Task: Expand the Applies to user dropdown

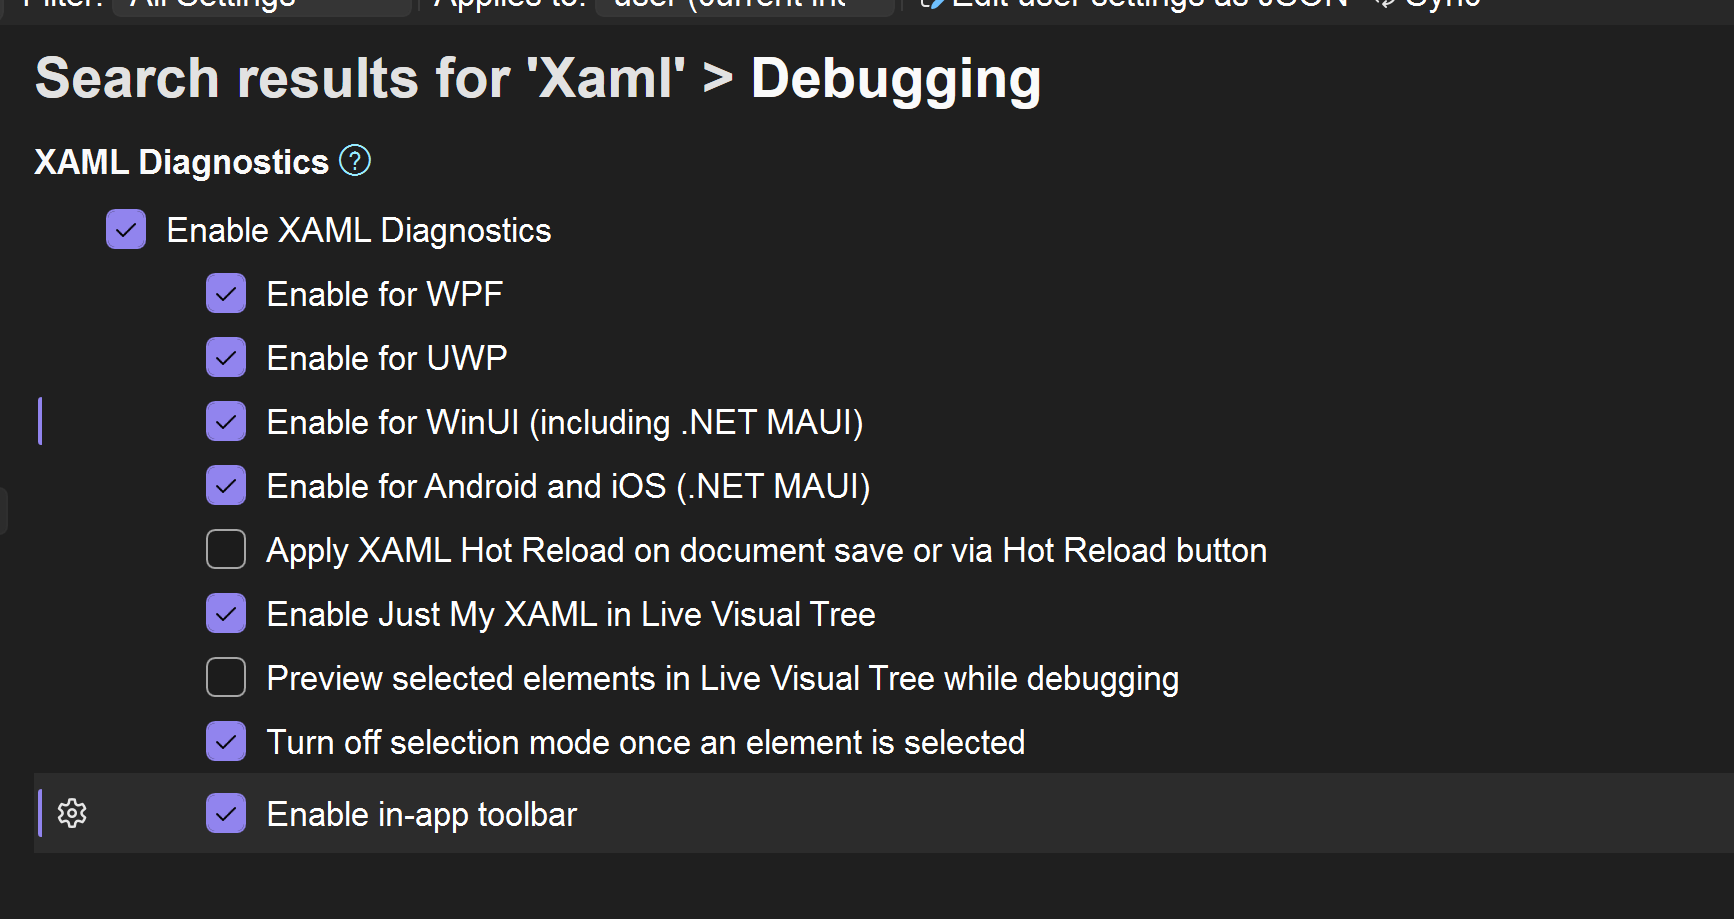Action: click(745, 6)
